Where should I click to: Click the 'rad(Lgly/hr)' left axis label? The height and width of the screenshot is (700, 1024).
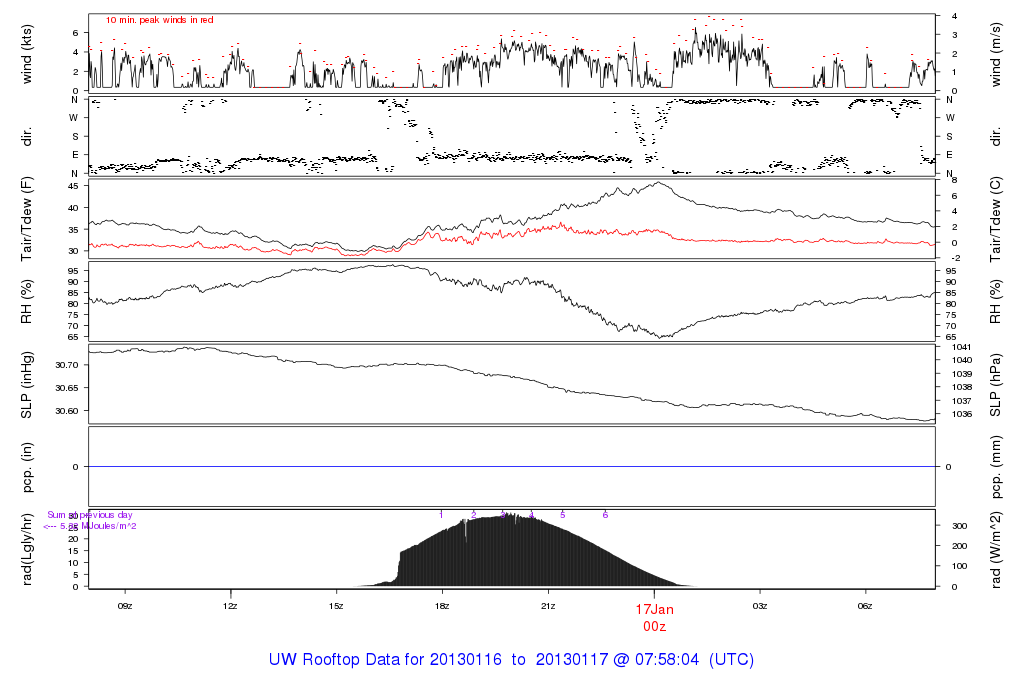[x=26, y=549]
